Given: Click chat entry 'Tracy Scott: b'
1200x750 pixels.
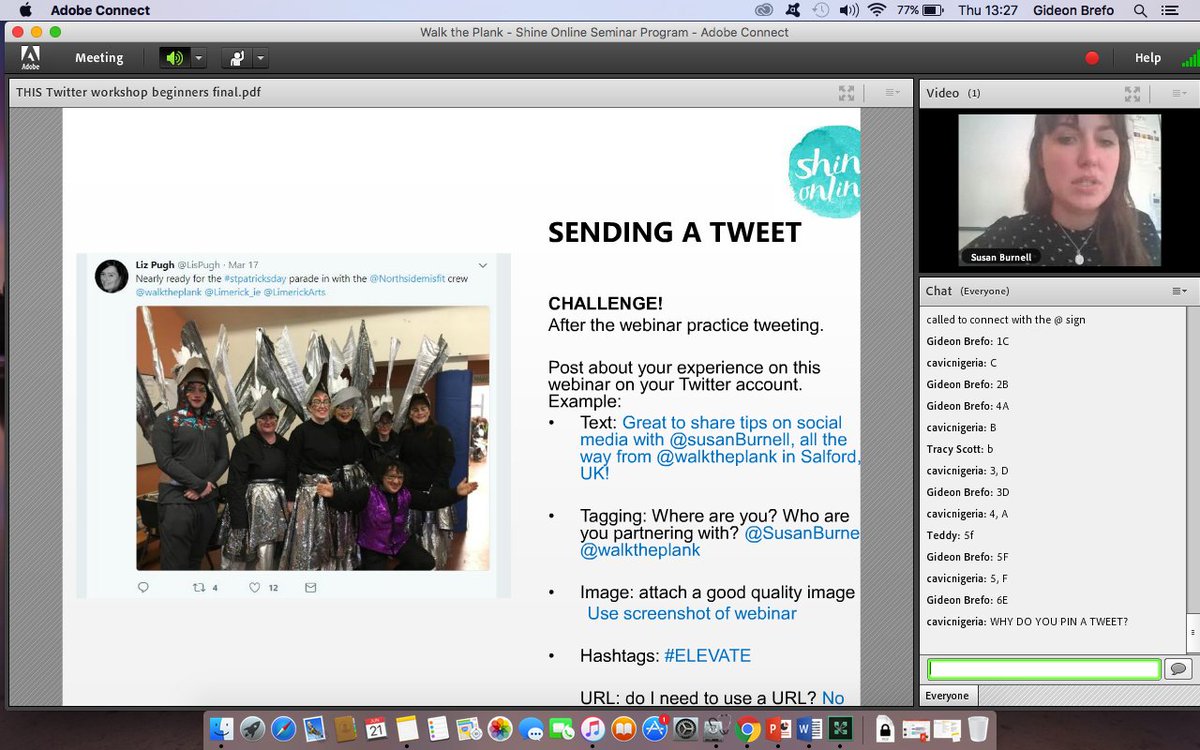Looking at the screenshot, I should pyautogui.click(x=960, y=449).
